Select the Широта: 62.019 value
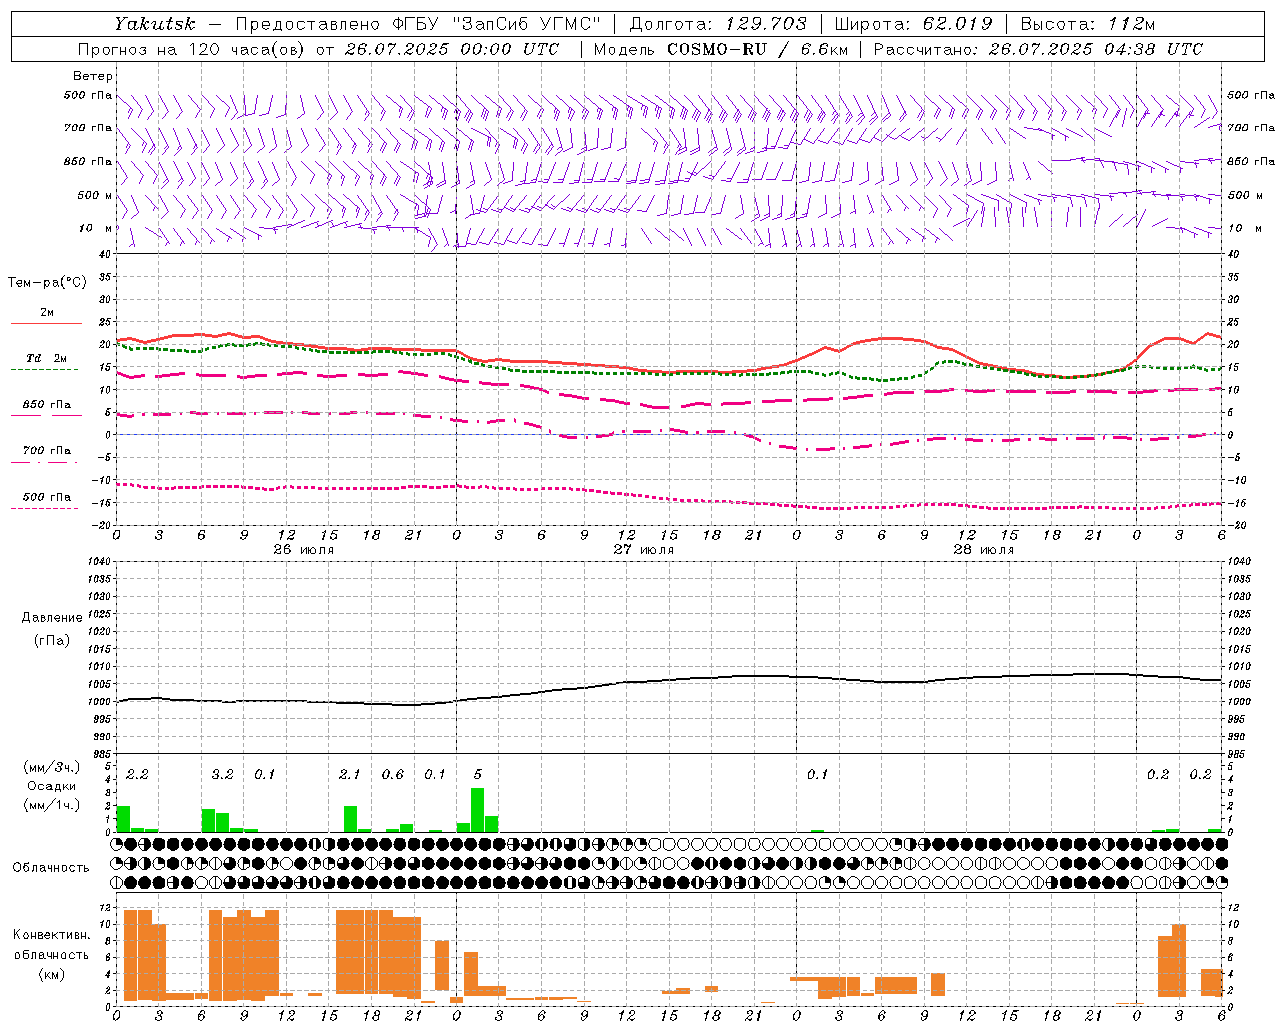 pyautogui.click(x=913, y=24)
